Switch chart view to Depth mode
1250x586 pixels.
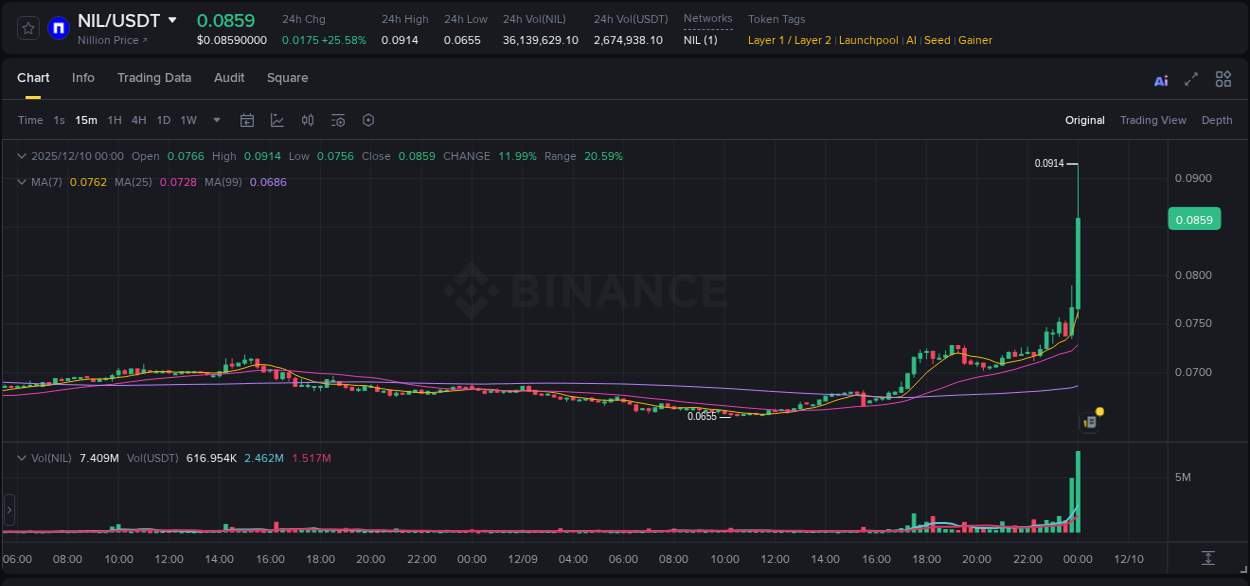pyautogui.click(x=1217, y=119)
